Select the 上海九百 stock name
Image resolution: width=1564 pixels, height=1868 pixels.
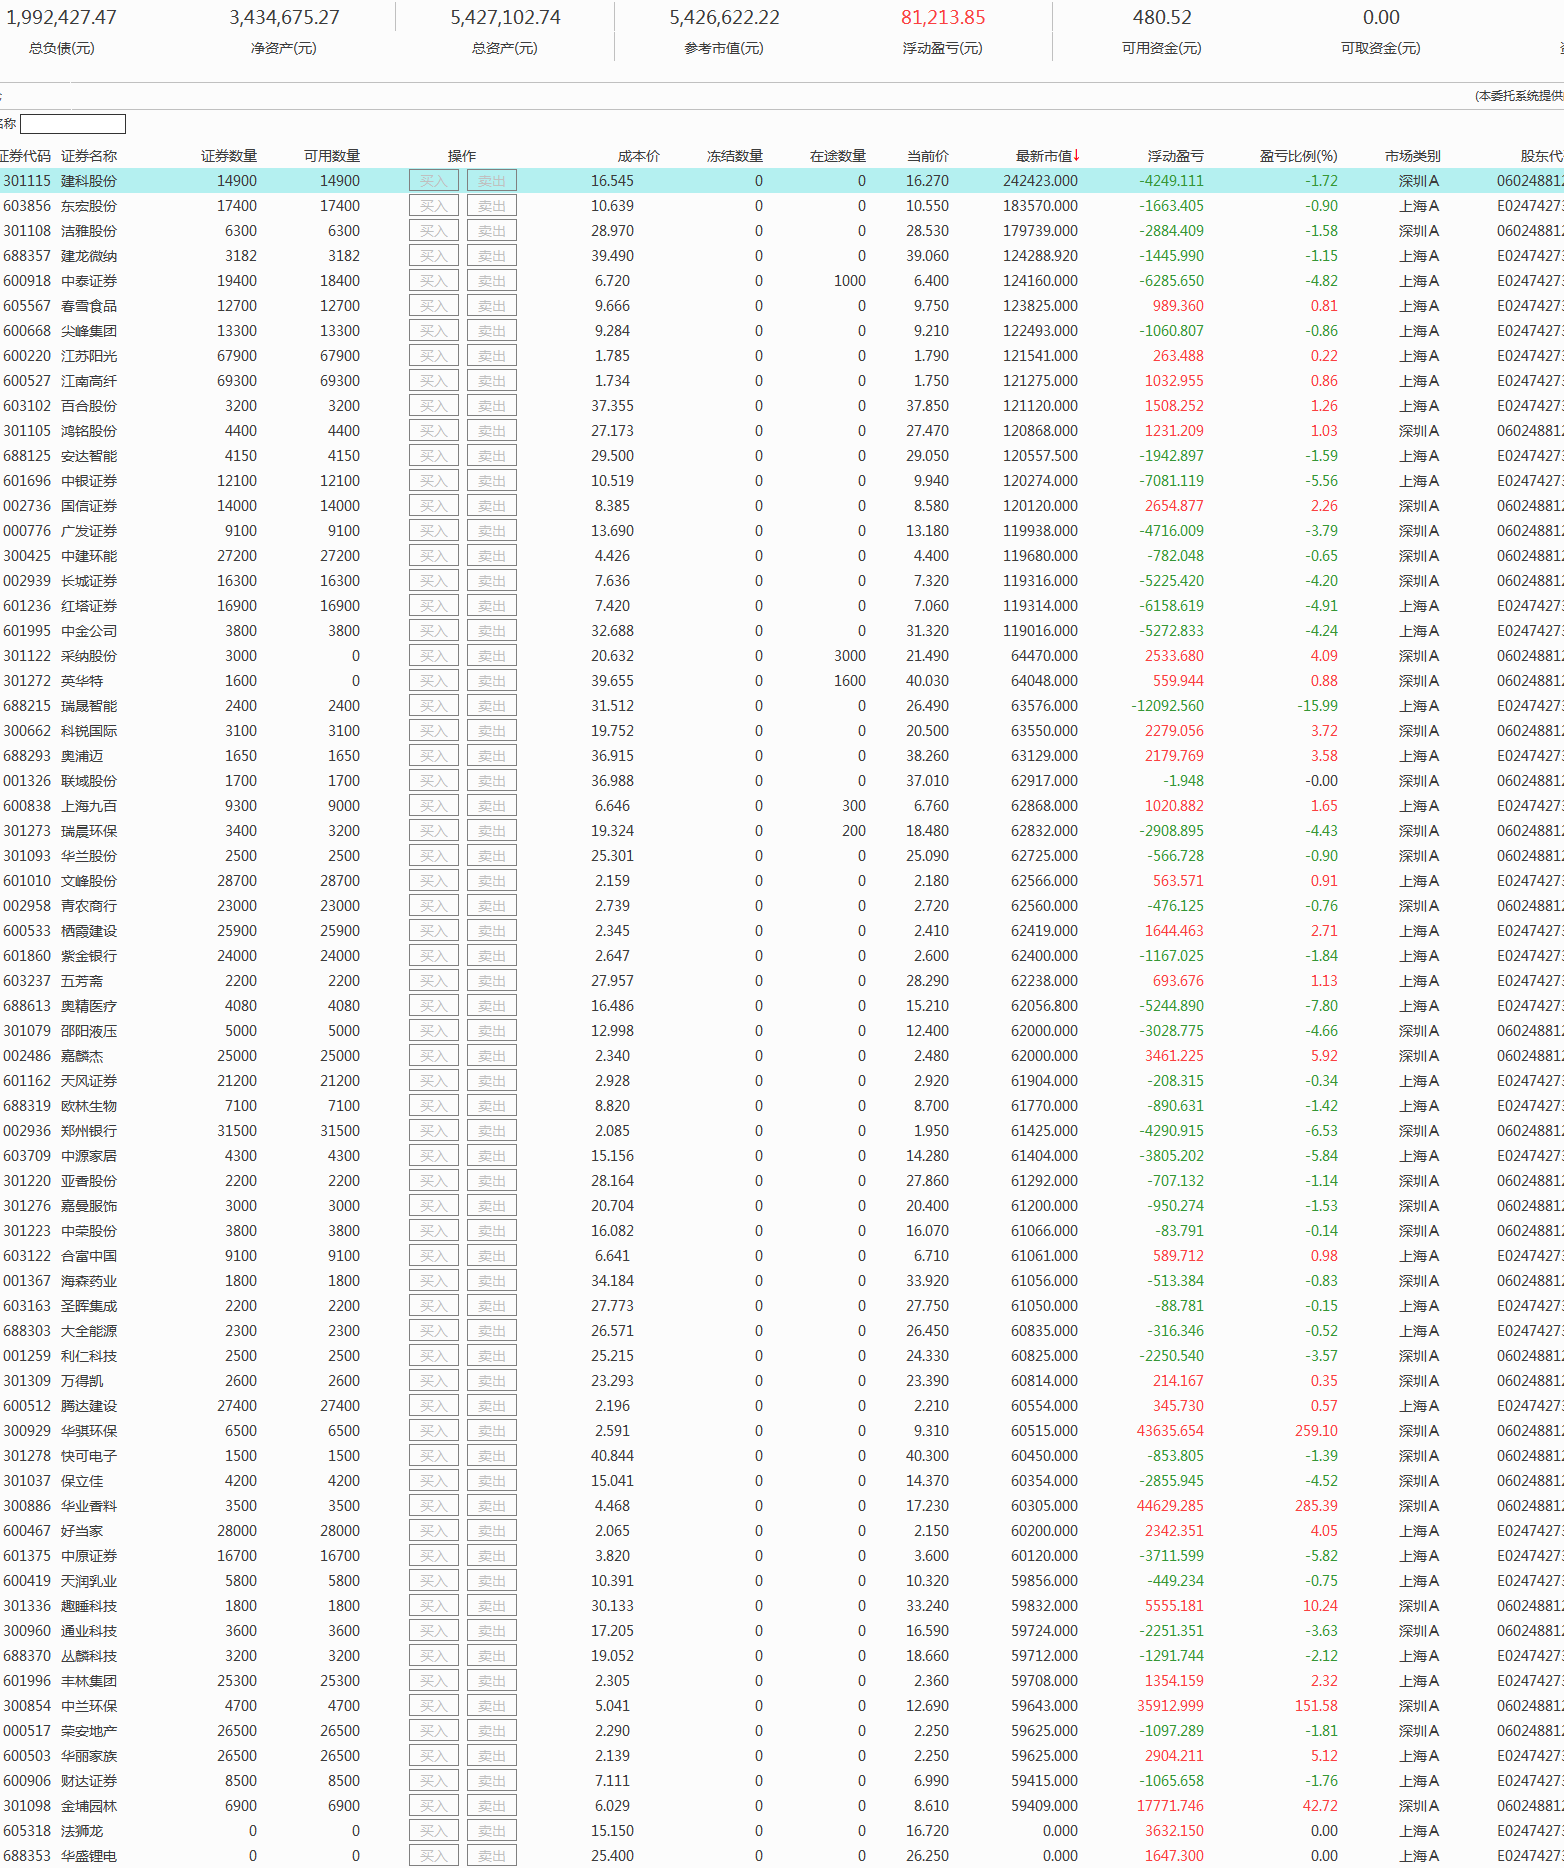[89, 806]
